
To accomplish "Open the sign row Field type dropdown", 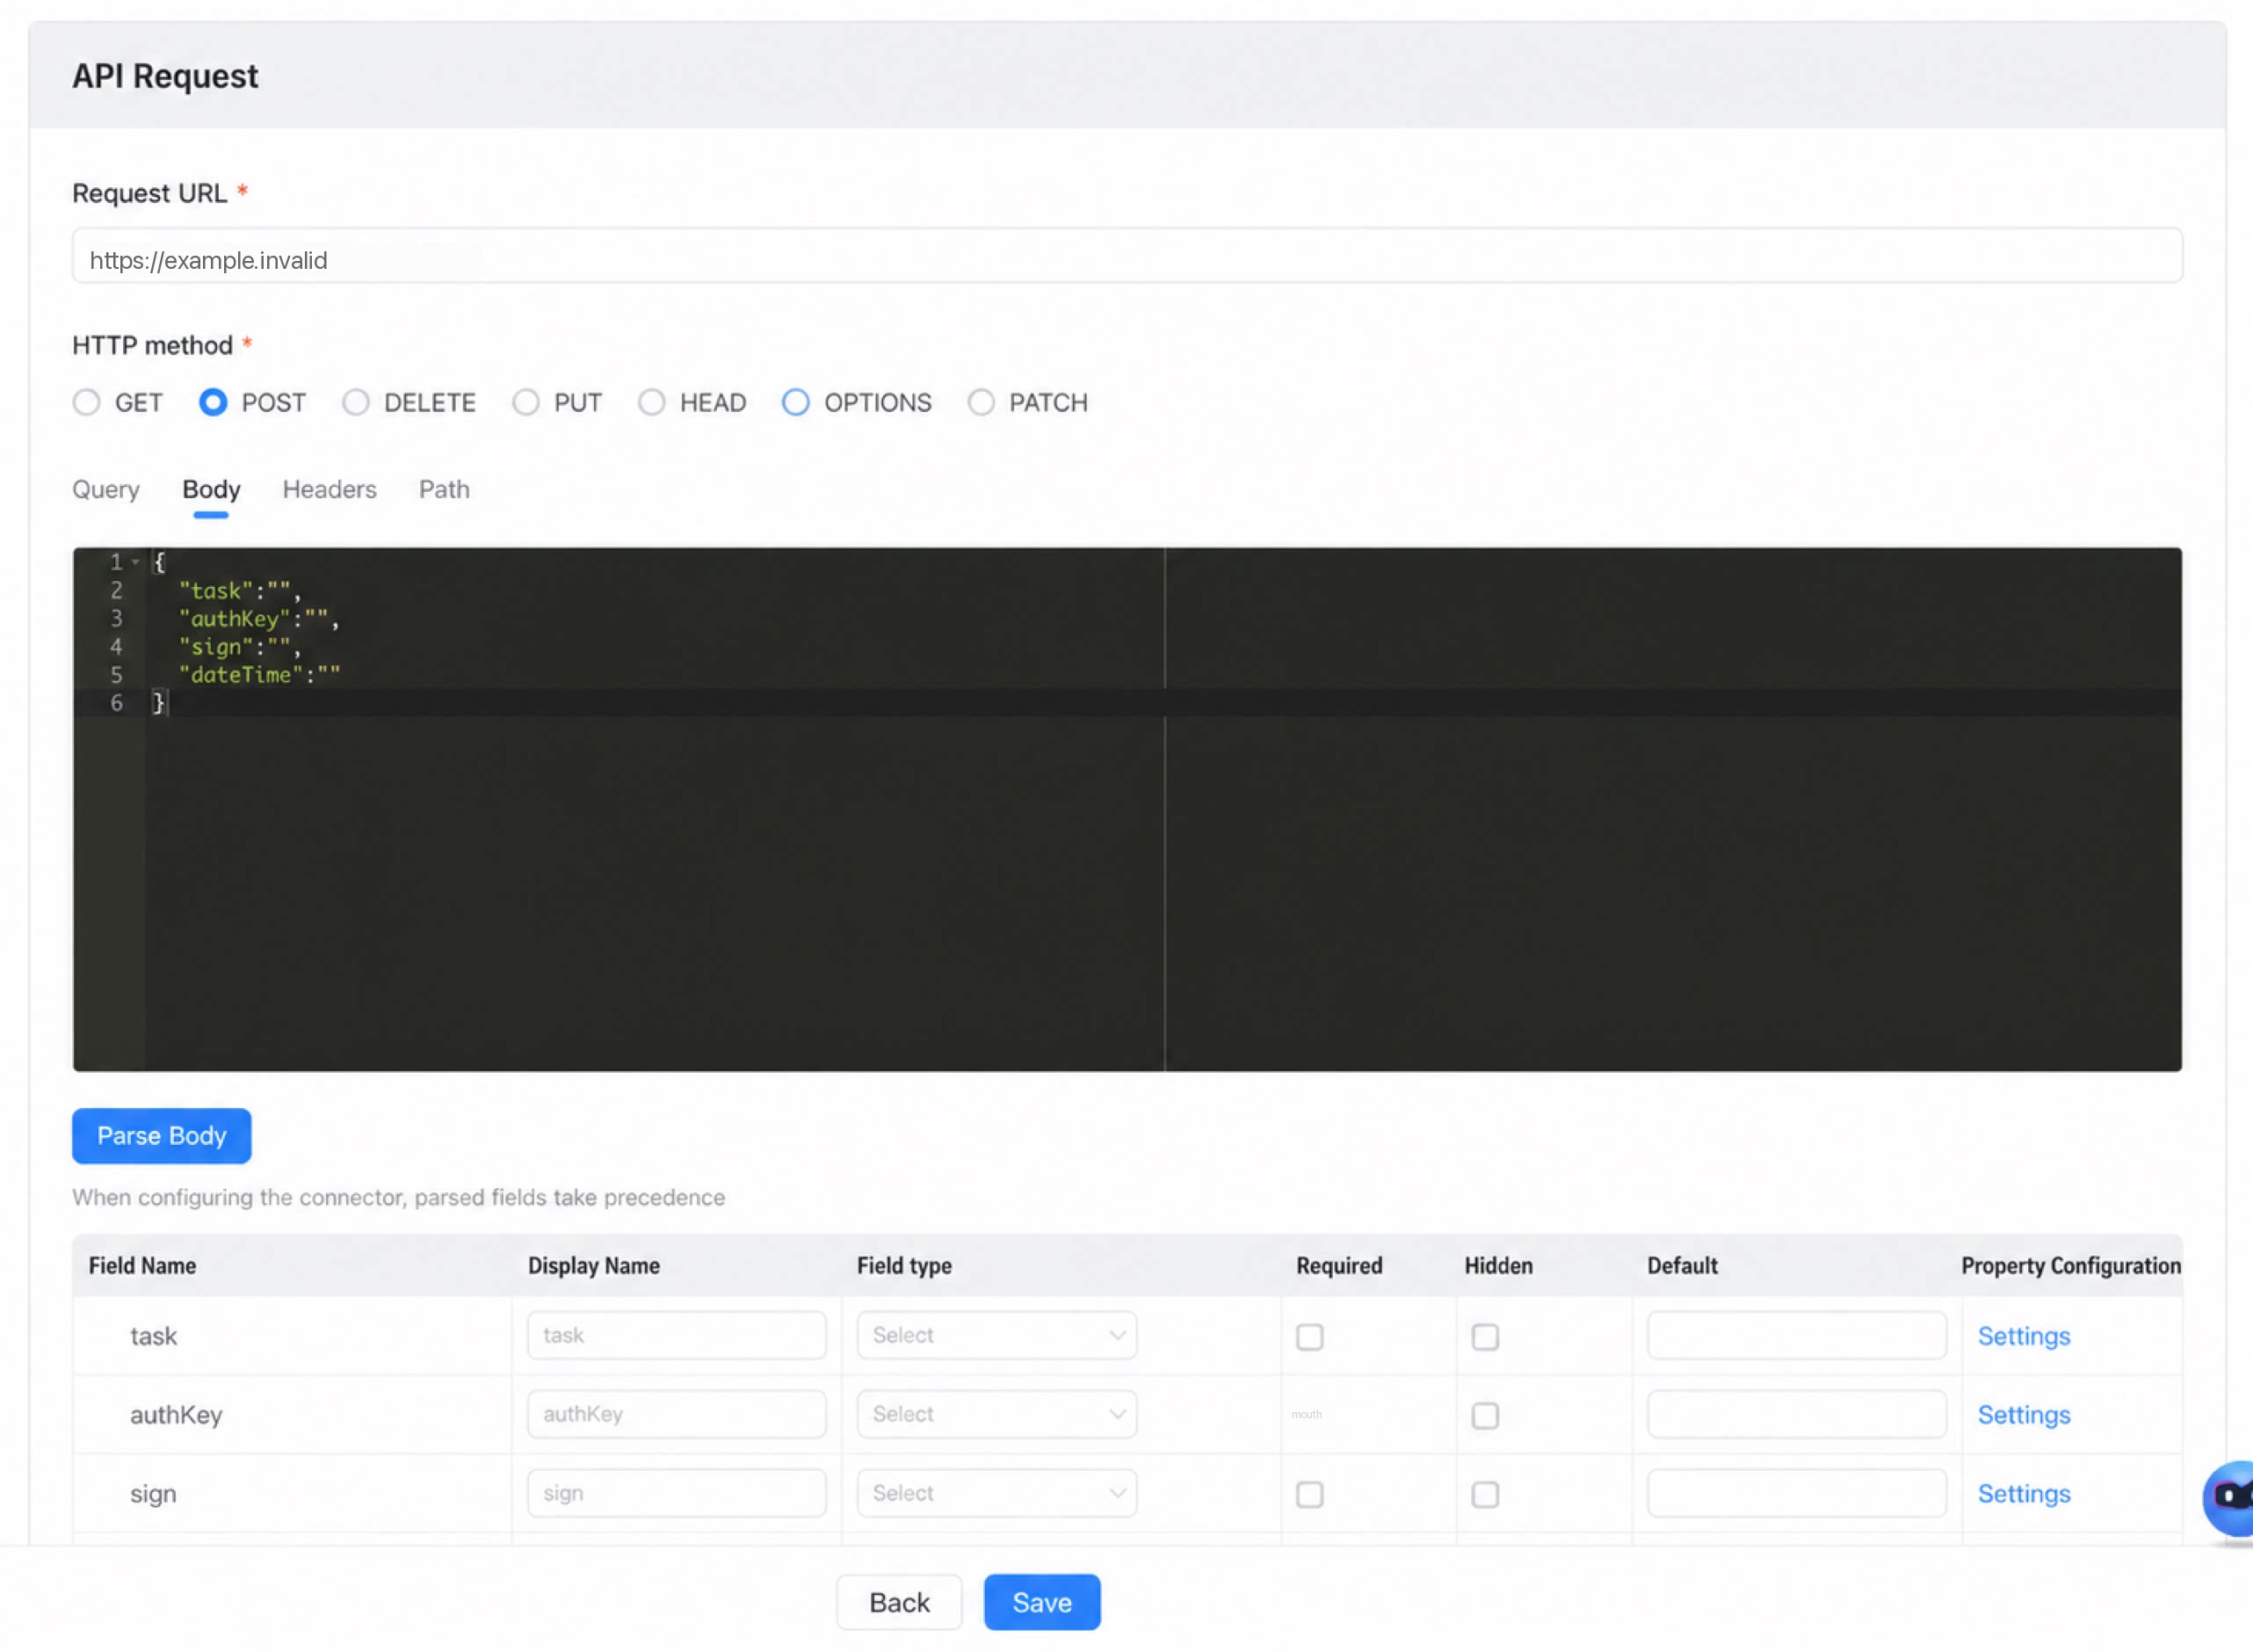I will click(996, 1493).
